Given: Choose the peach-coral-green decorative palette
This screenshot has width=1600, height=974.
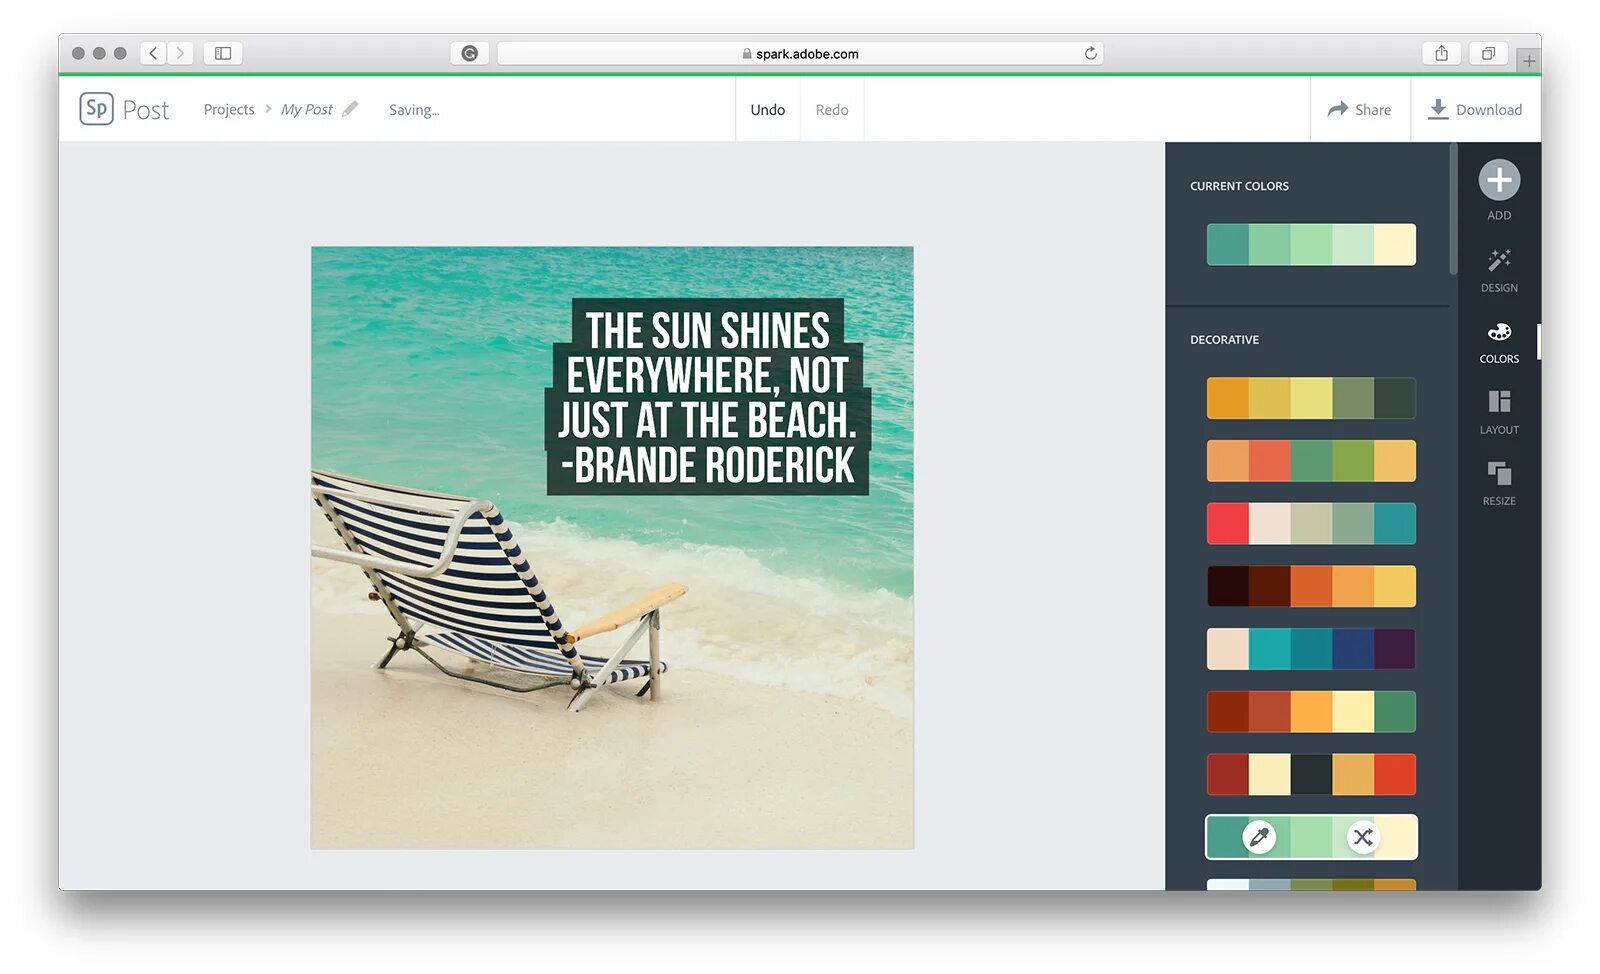Looking at the screenshot, I should pyautogui.click(x=1311, y=461).
